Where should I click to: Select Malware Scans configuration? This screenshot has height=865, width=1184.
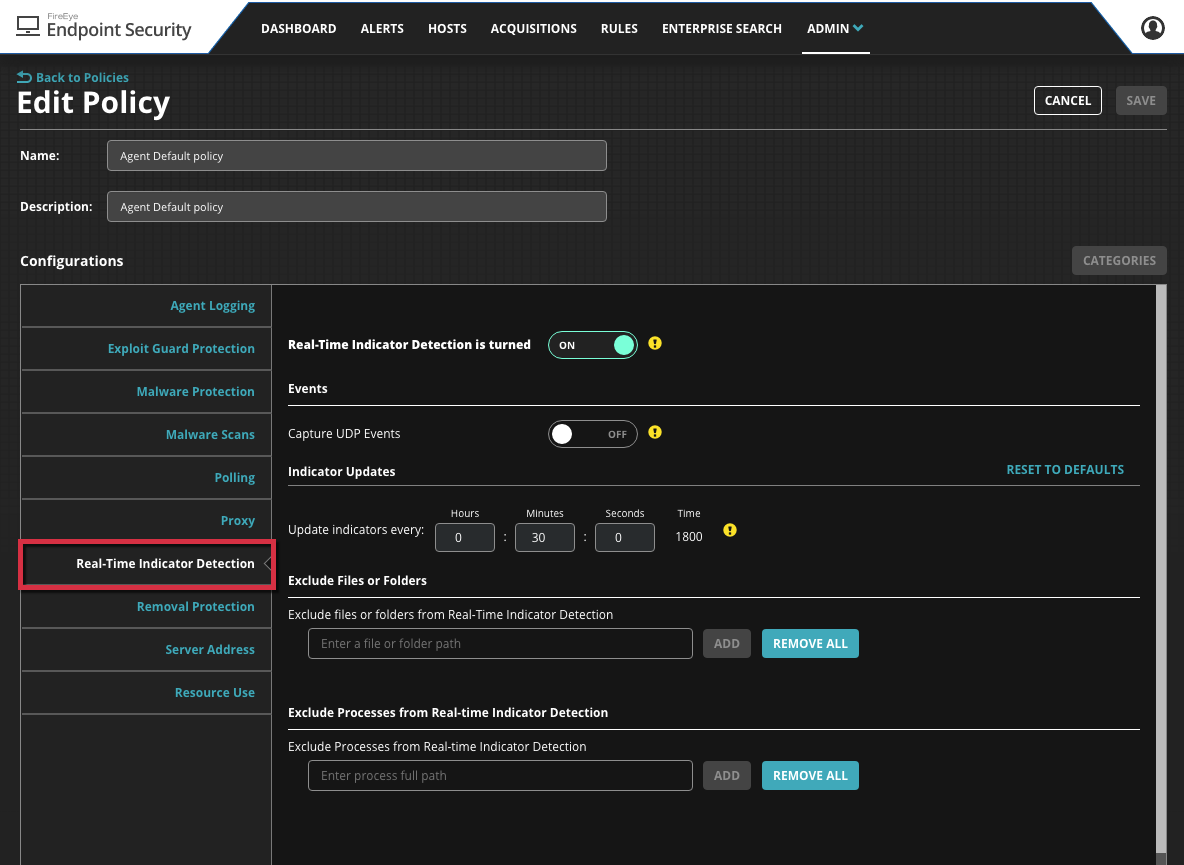click(x=146, y=435)
